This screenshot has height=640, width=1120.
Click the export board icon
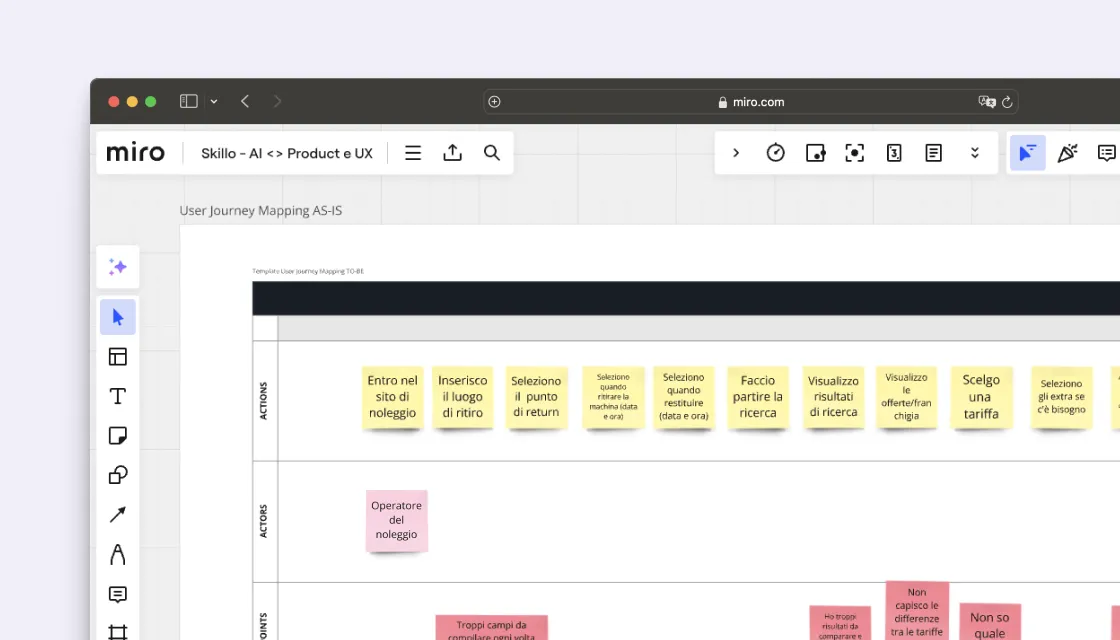pos(452,153)
